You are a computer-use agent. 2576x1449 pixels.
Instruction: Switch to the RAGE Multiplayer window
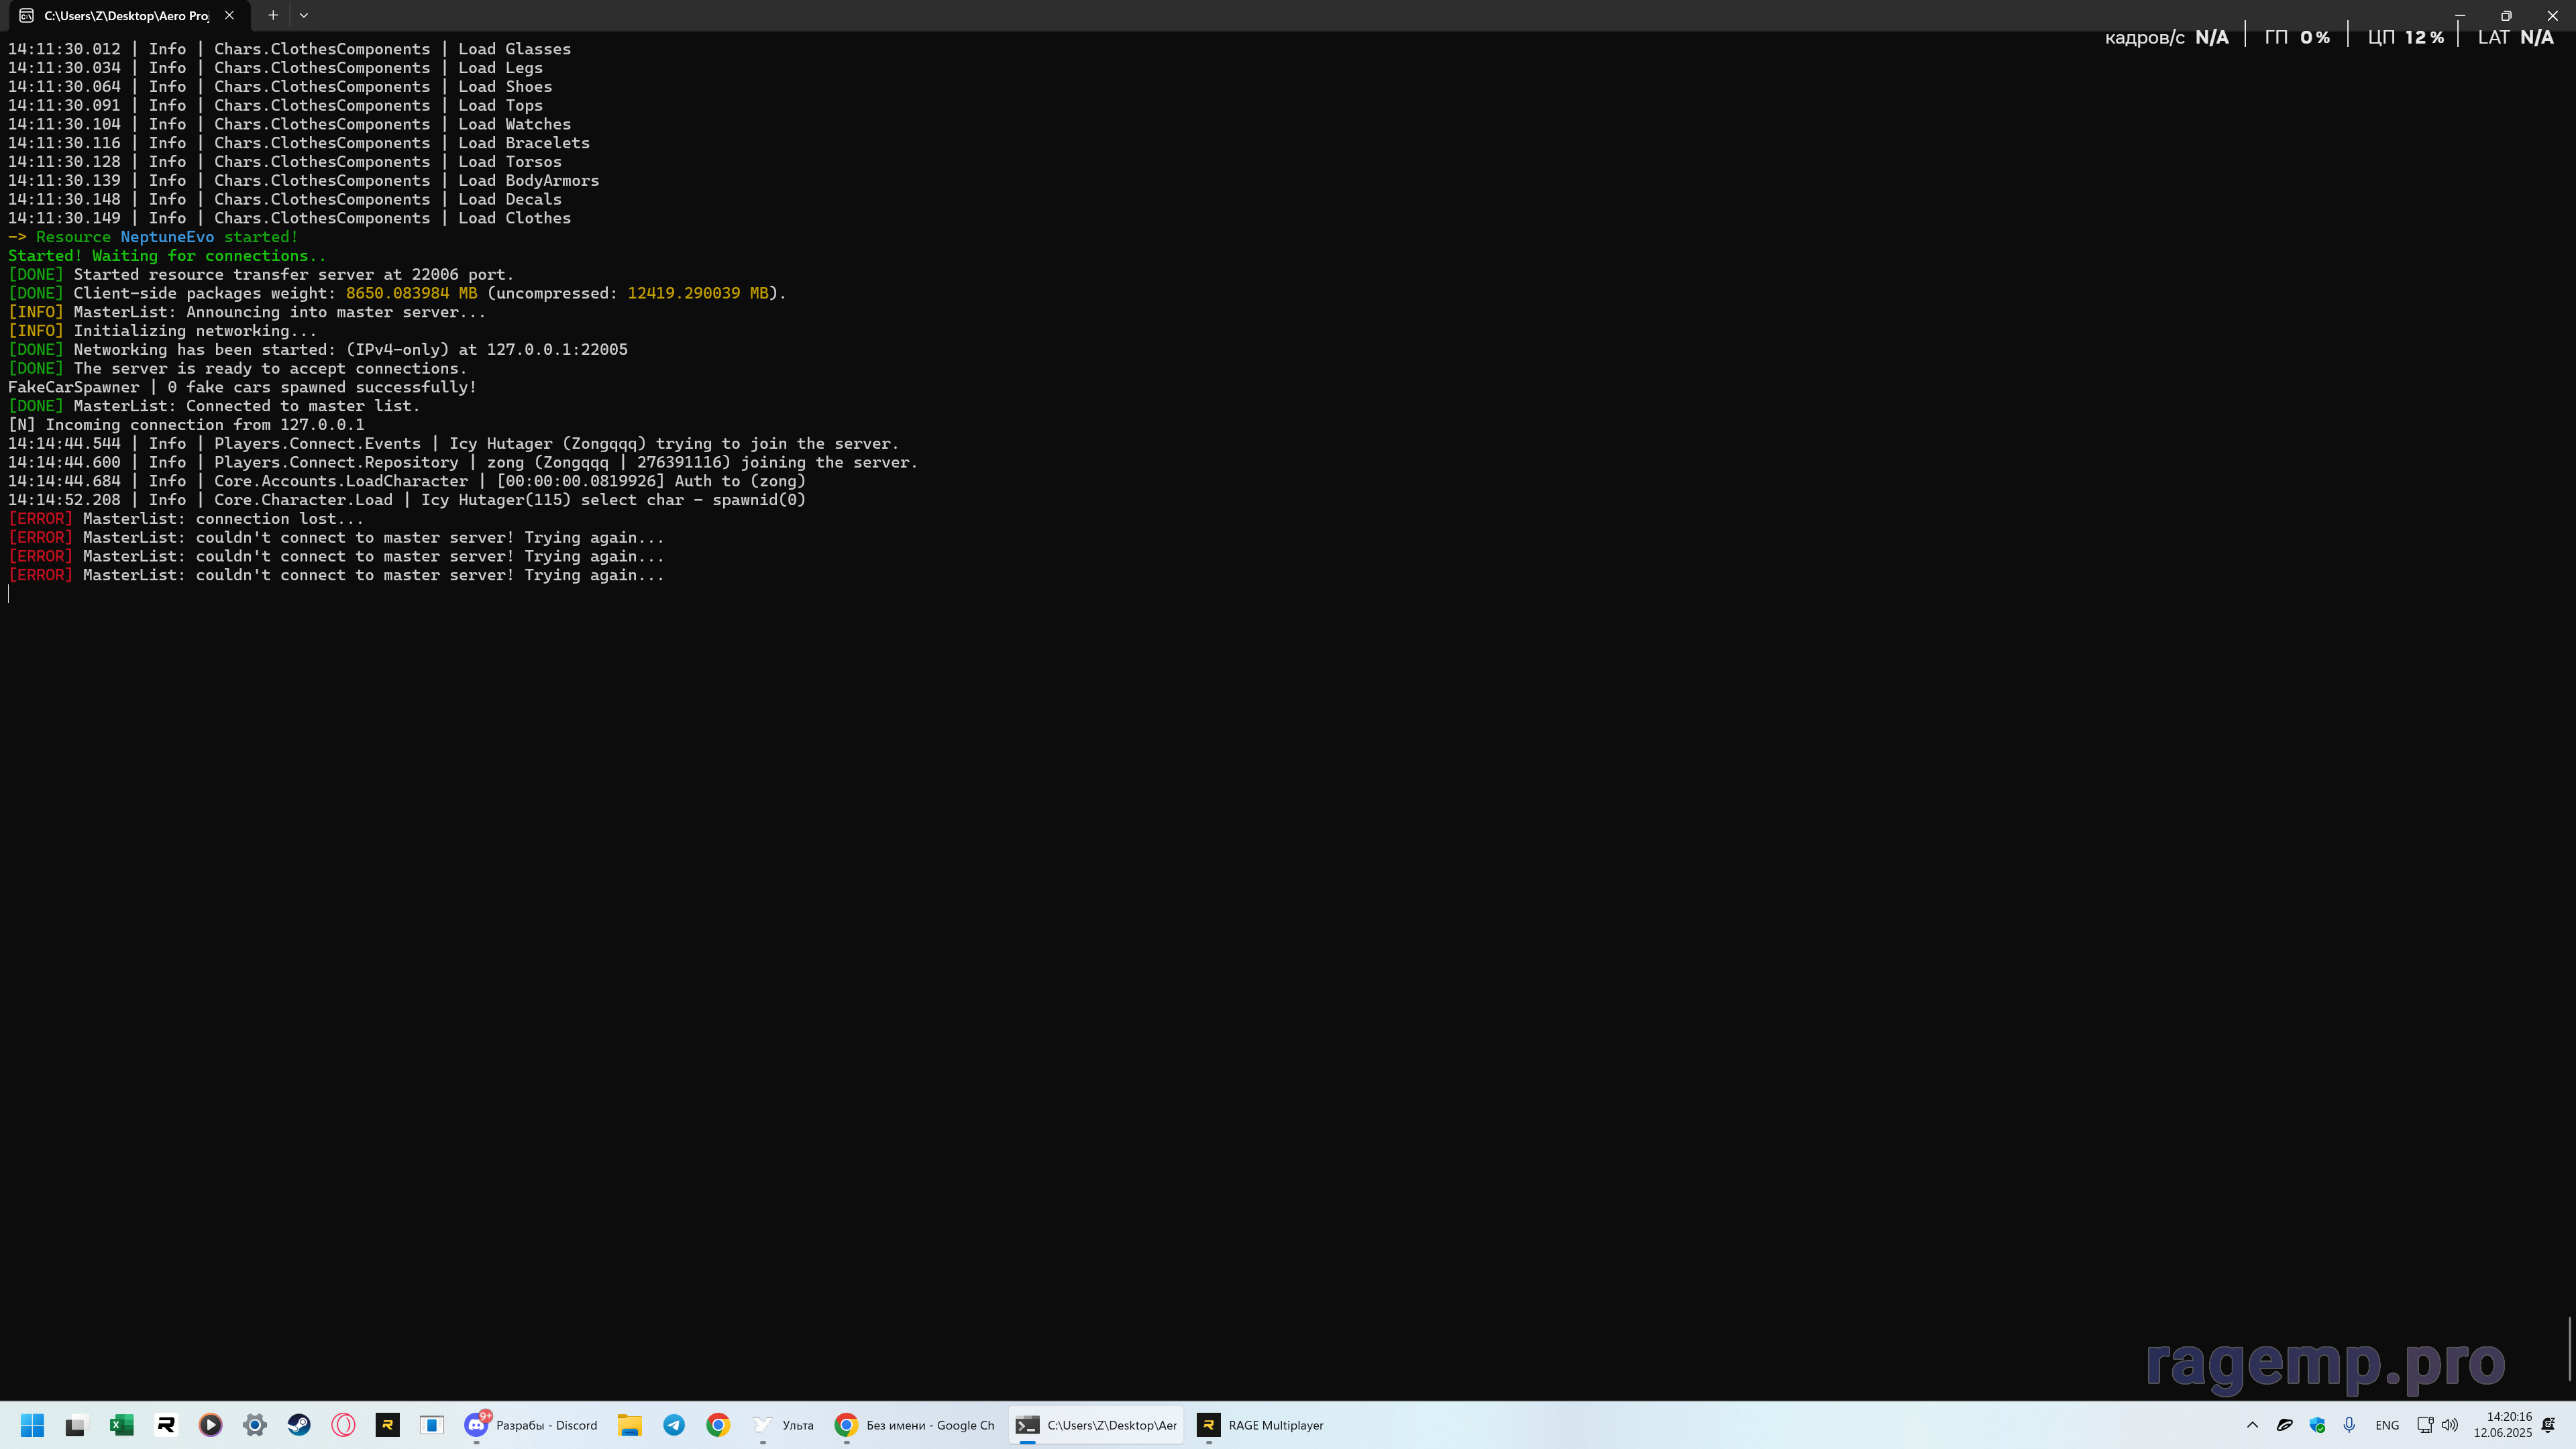pos(1260,1425)
